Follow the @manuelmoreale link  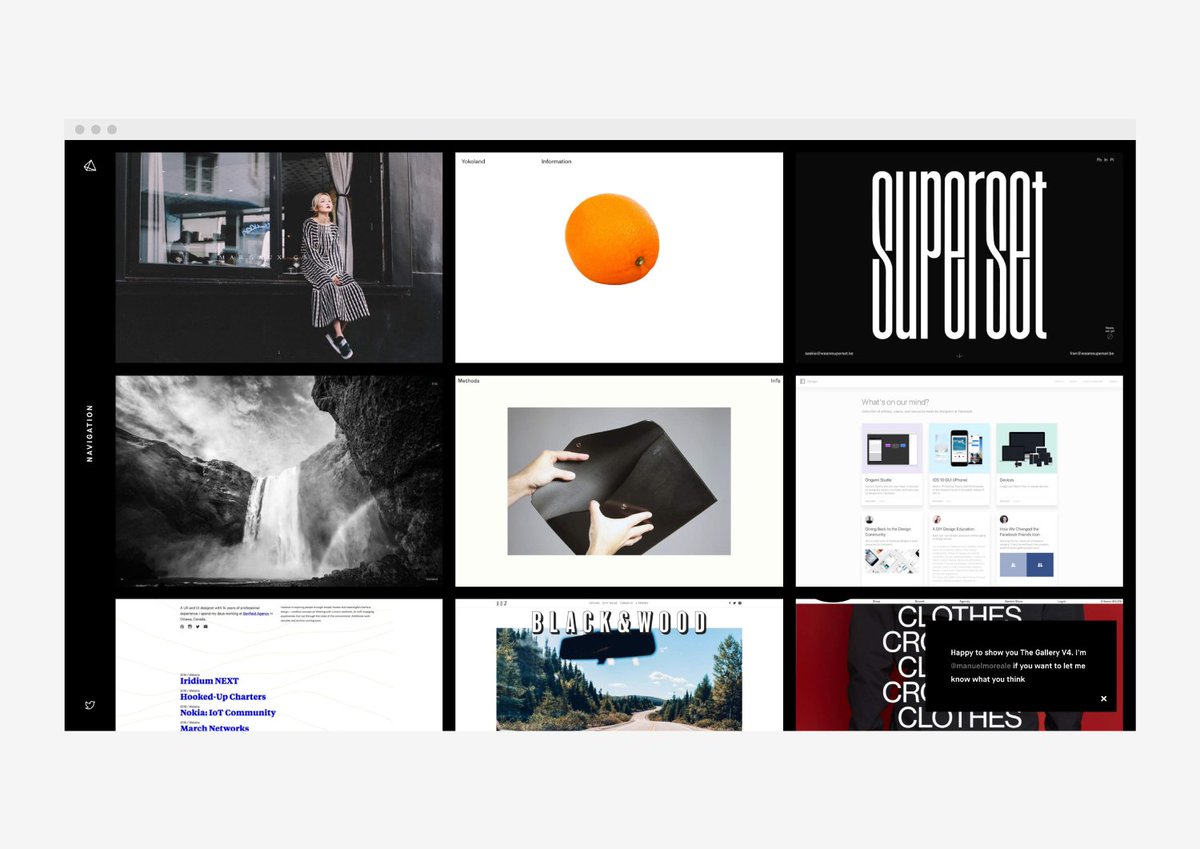pyautogui.click(x=980, y=666)
